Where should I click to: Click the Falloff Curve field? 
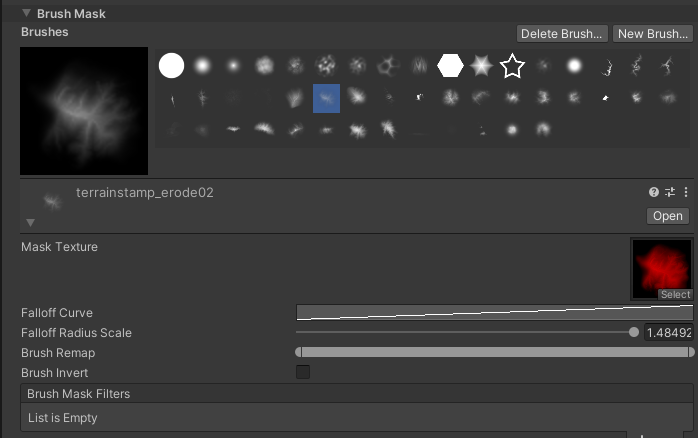pos(495,313)
